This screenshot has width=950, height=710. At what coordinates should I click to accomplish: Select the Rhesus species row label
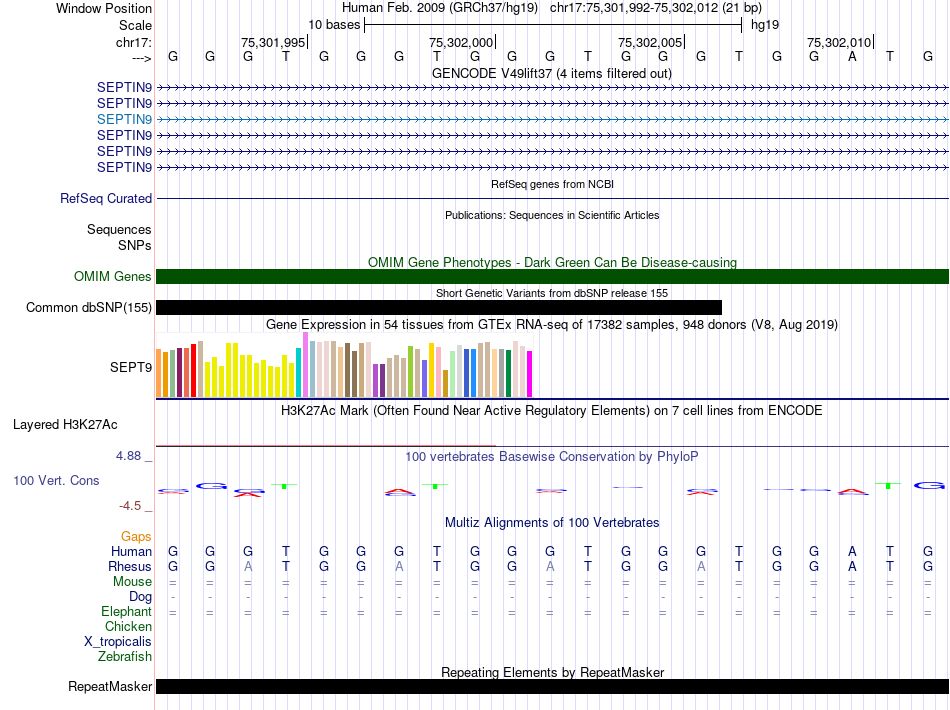(x=129, y=567)
